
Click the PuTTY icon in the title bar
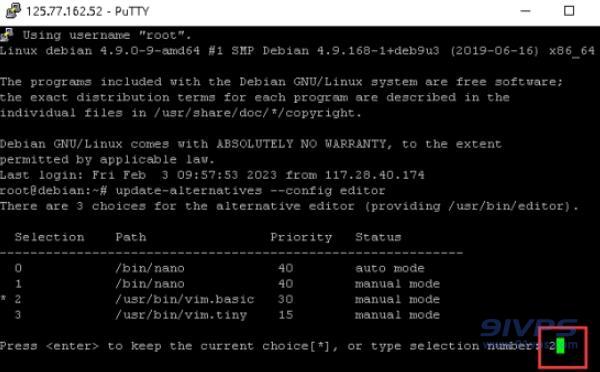(x=13, y=11)
